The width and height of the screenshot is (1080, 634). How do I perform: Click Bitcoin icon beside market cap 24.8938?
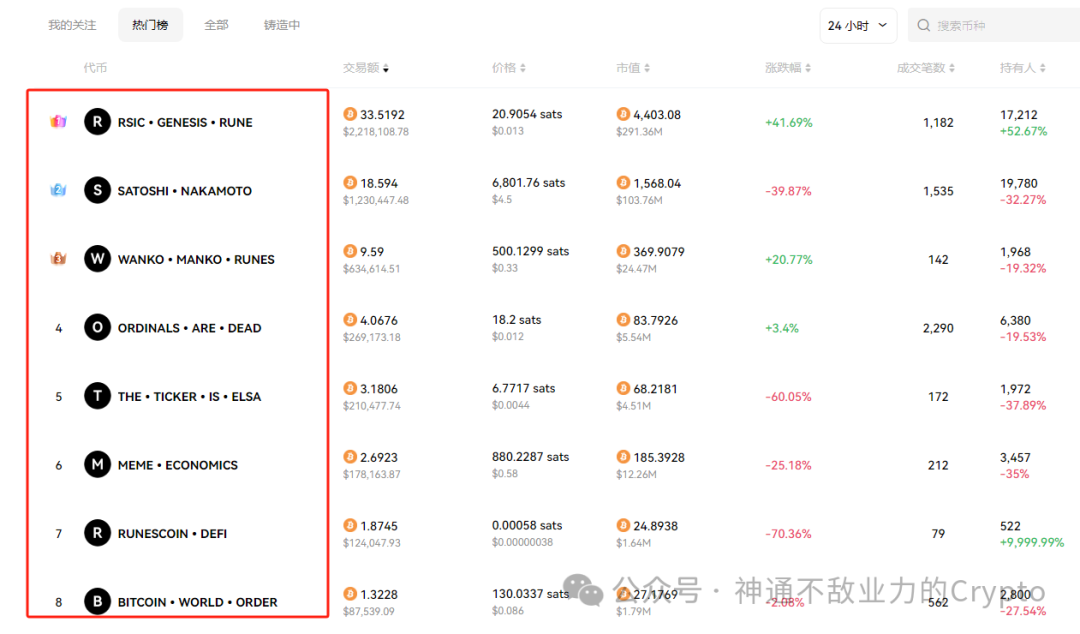pyautogui.click(x=623, y=525)
